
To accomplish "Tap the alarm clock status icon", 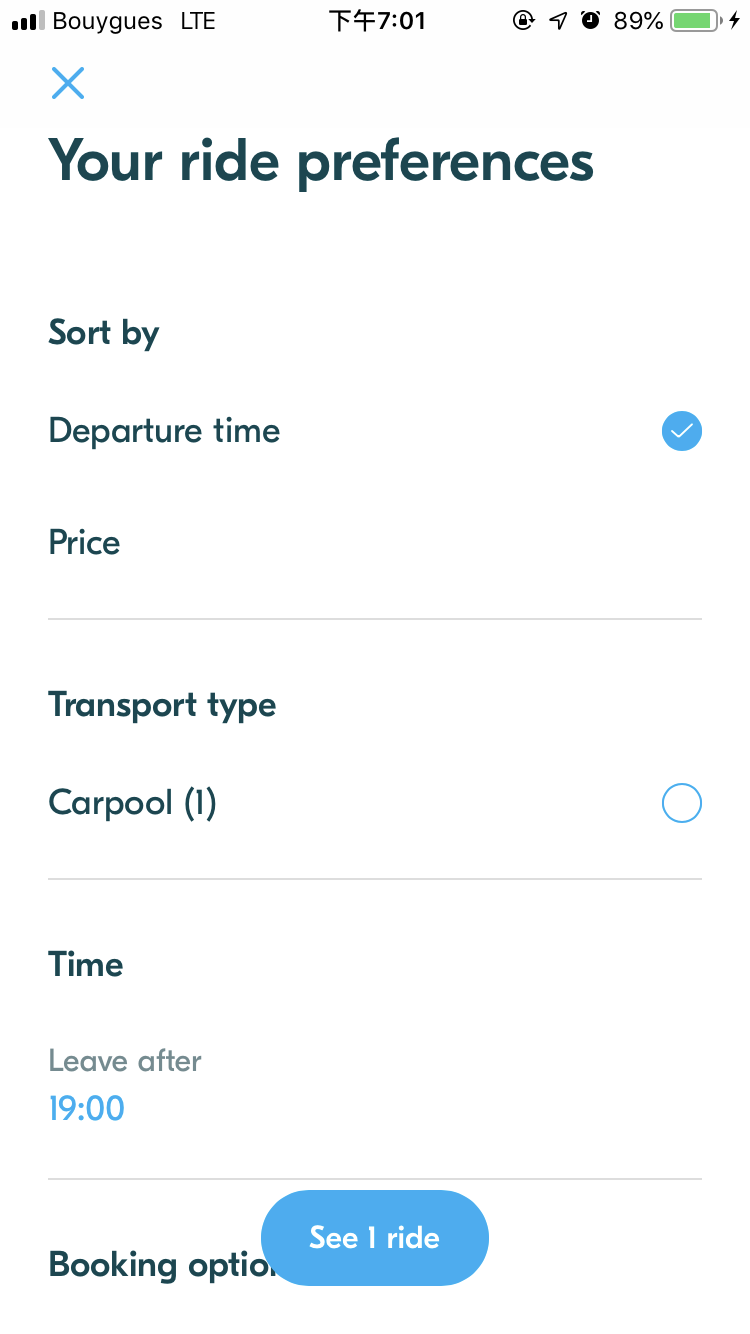I will 591,21.
